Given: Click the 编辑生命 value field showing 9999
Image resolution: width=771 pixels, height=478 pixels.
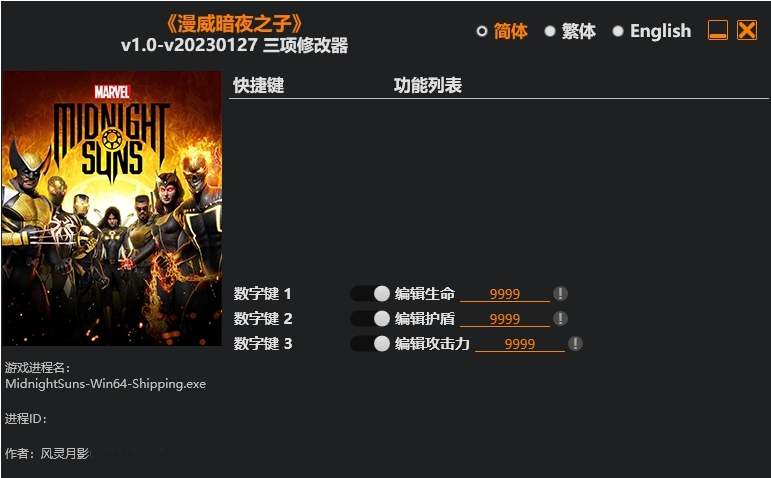Looking at the screenshot, I should tap(504, 294).
